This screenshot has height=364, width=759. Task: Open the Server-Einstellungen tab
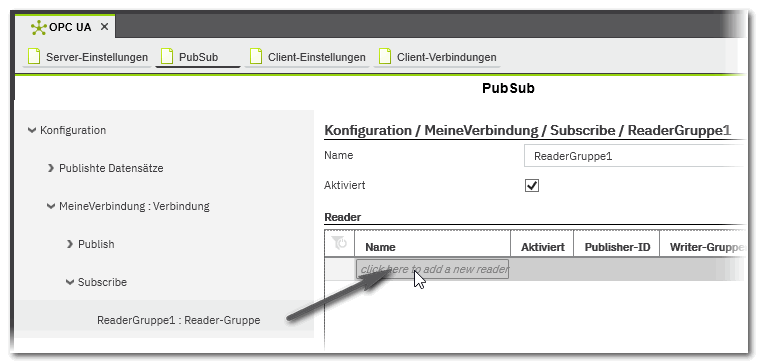pyautogui.click(x=88, y=57)
